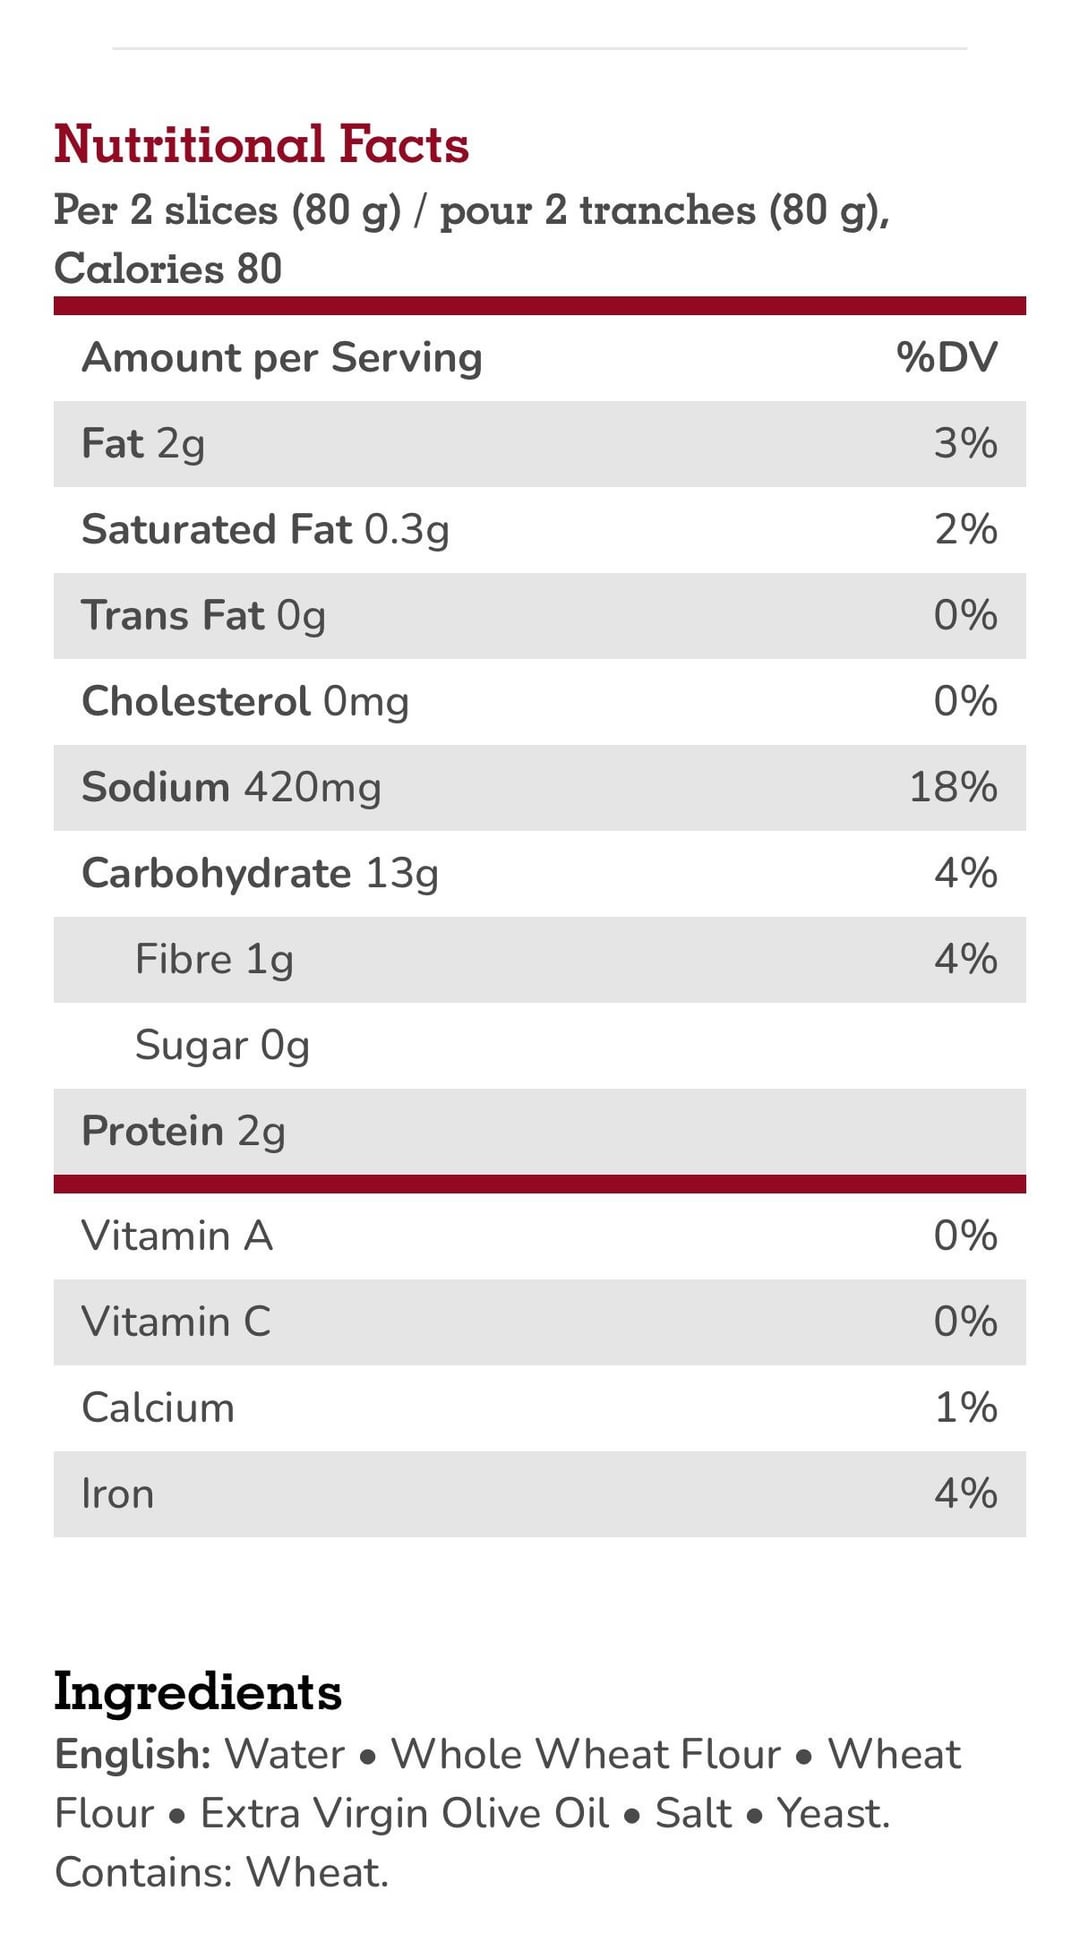Click the Calories 80 text
The height and width of the screenshot is (1933, 1080).
click(x=168, y=268)
